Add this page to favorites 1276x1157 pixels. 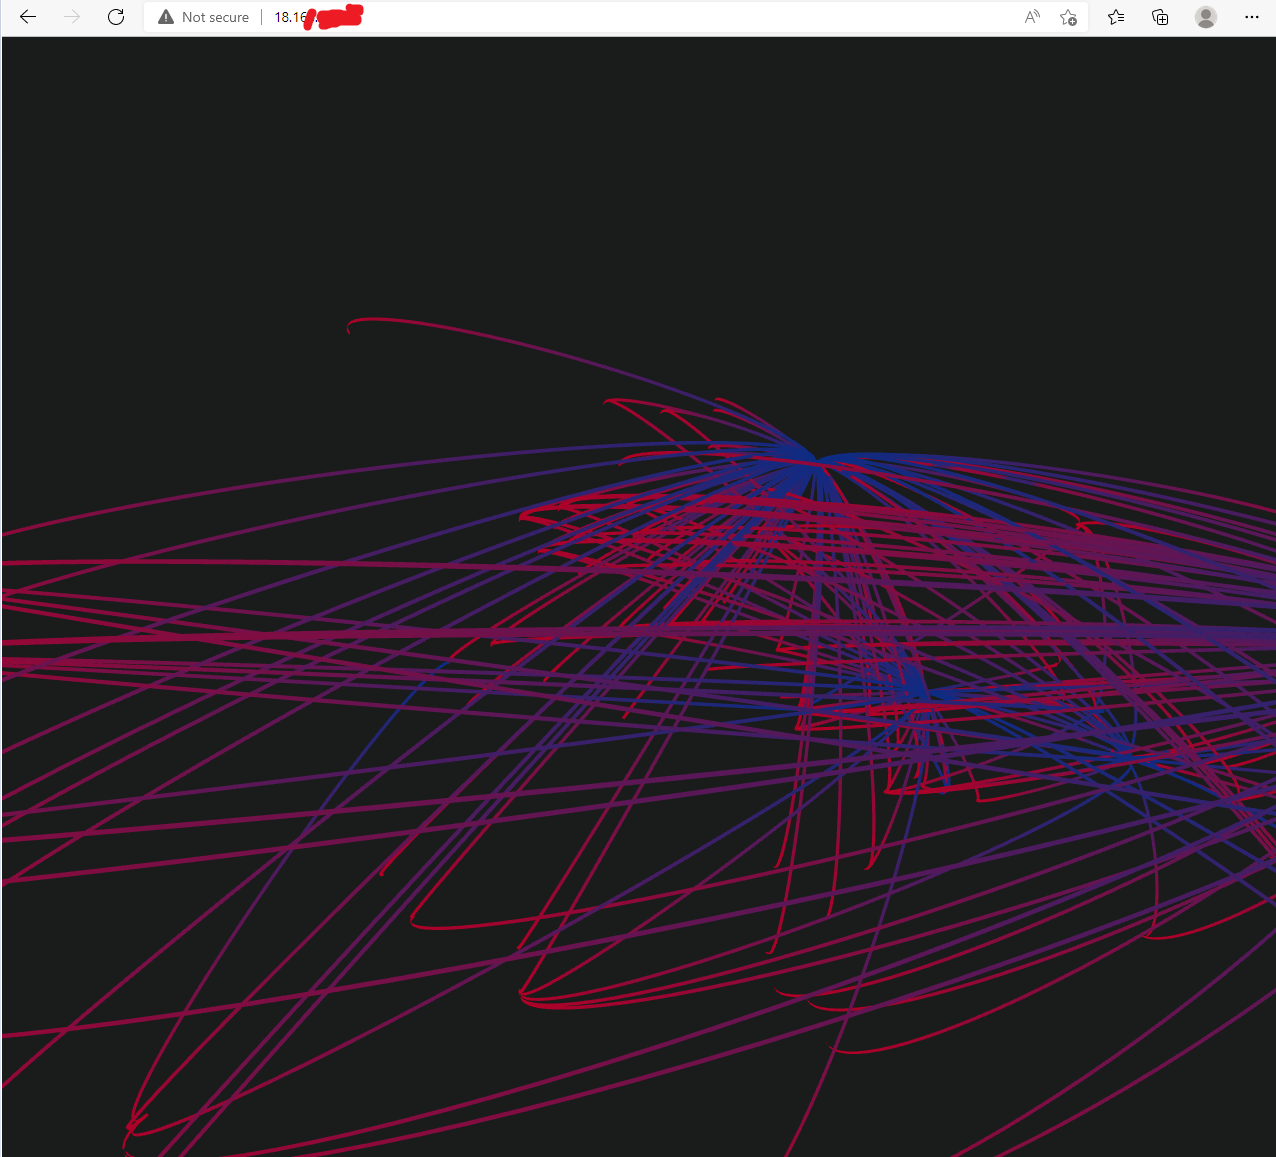click(x=1067, y=17)
